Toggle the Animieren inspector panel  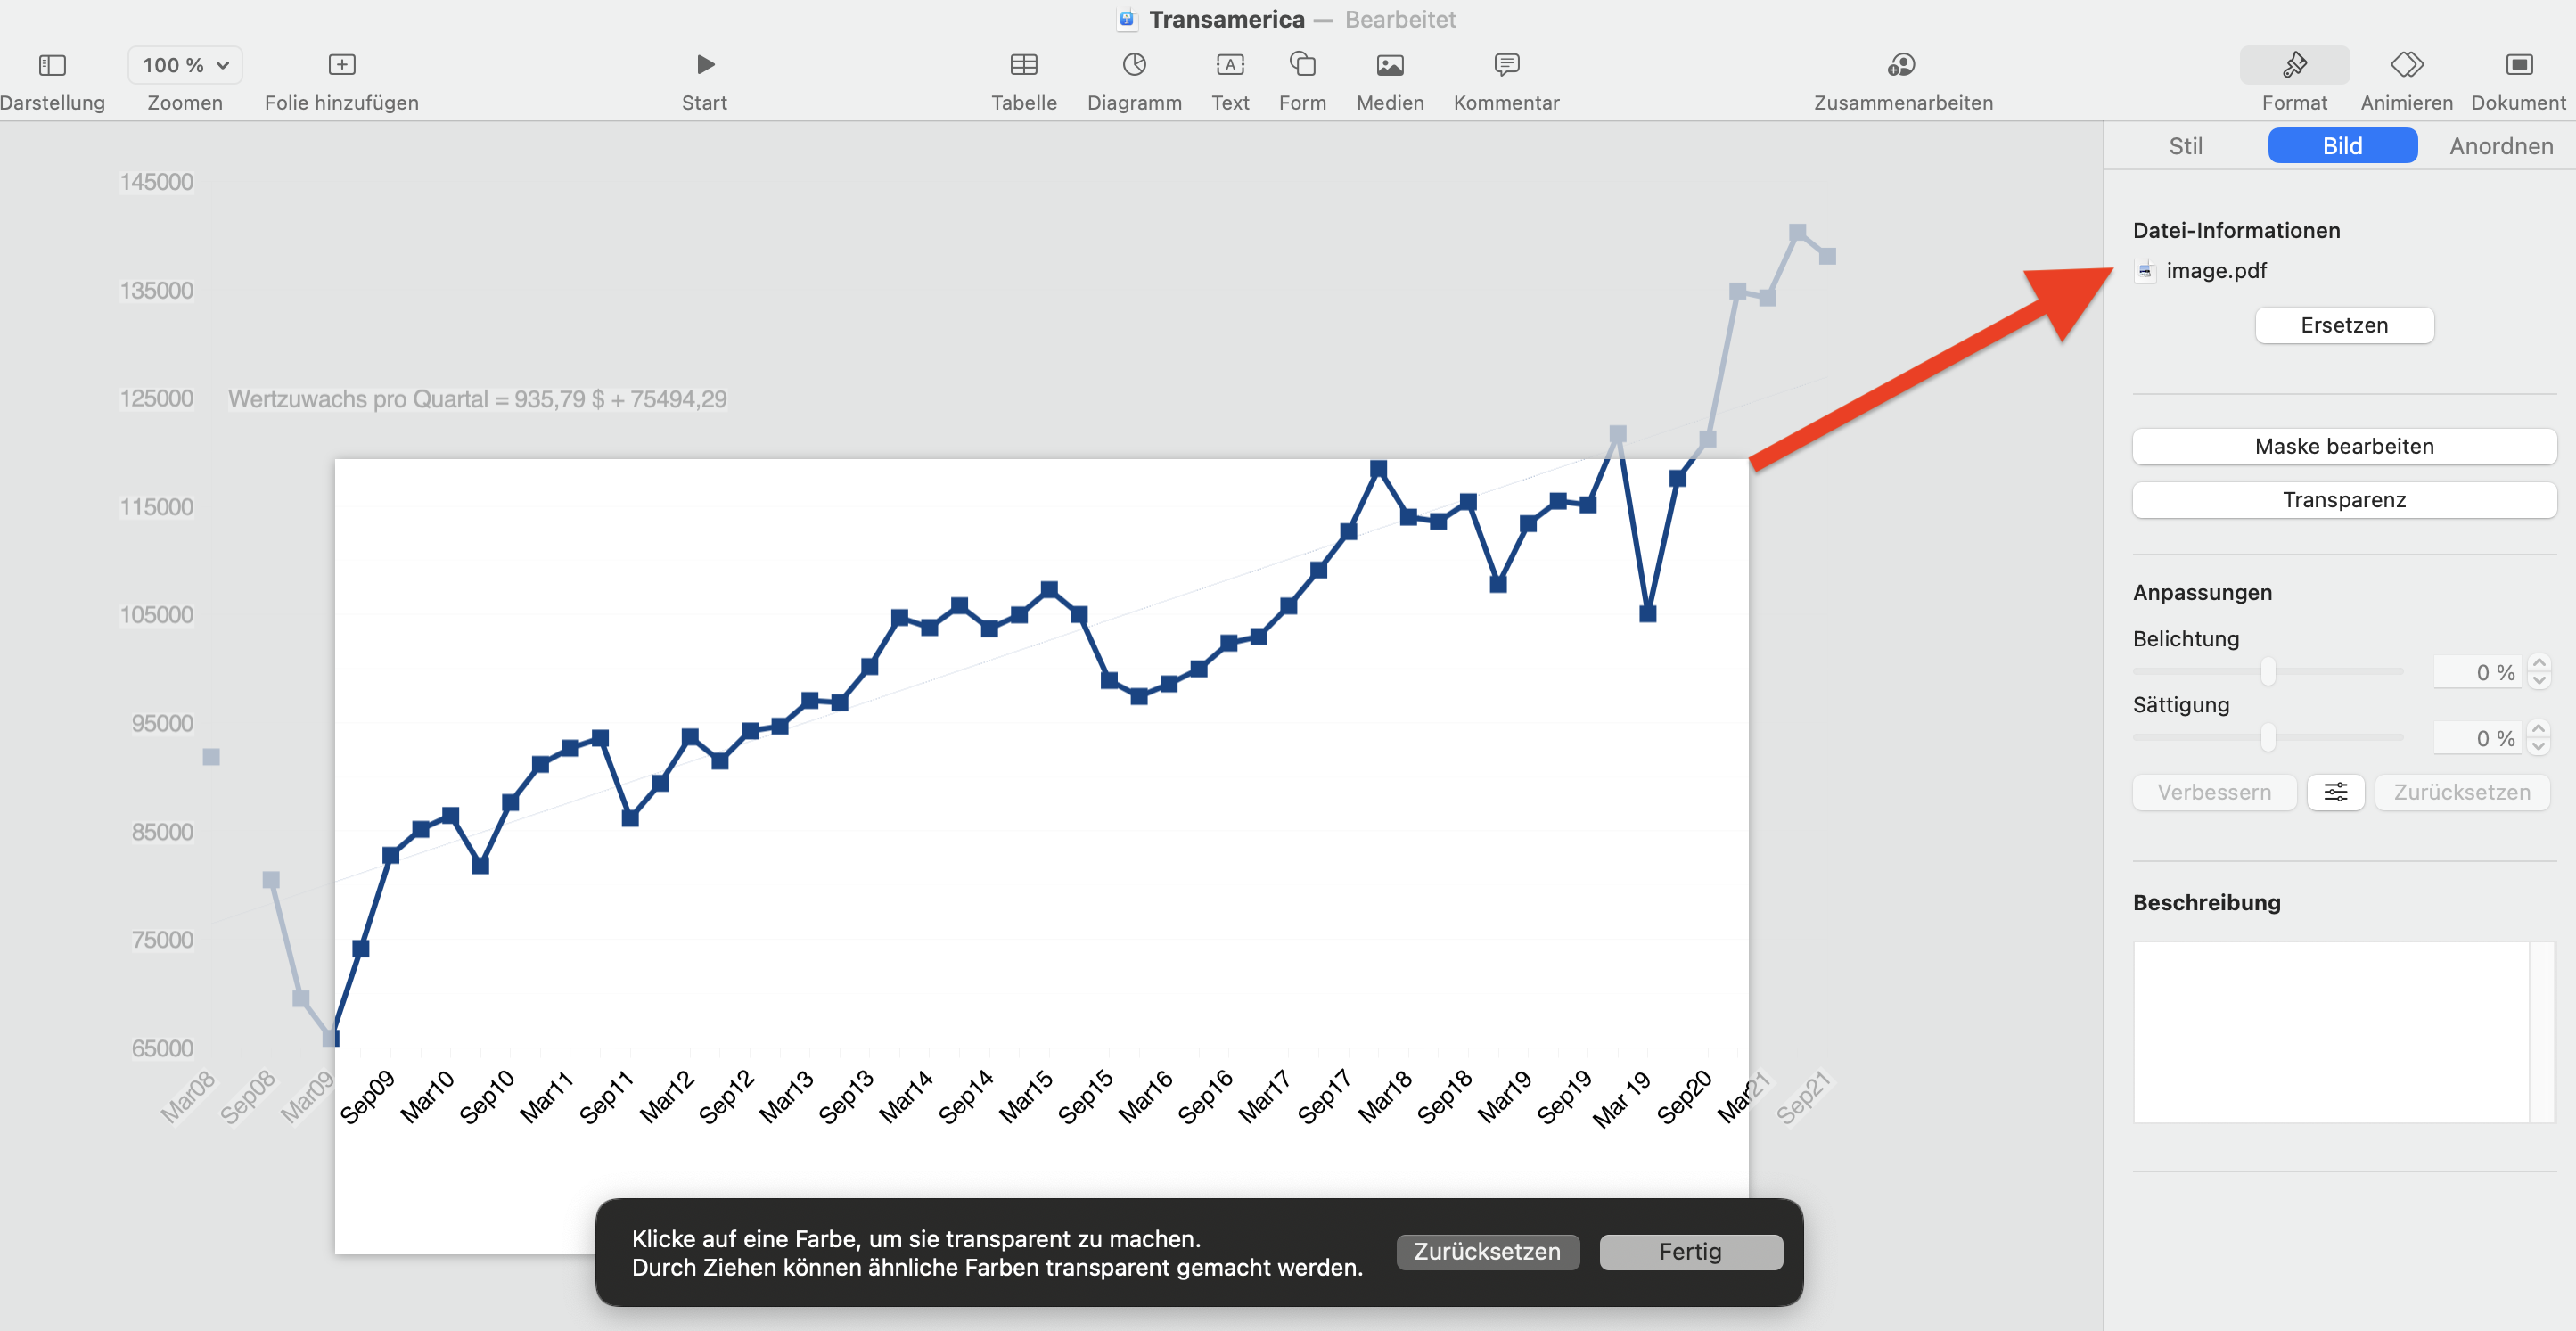coord(2405,65)
